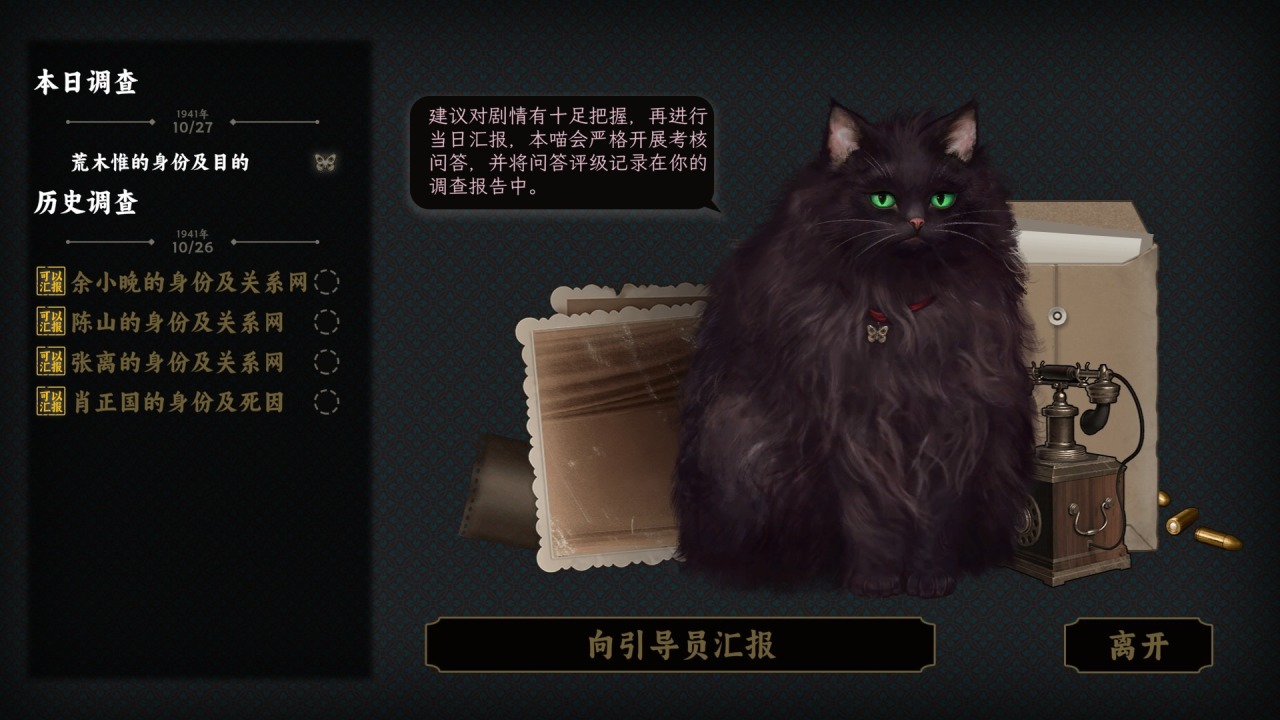The width and height of the screenshot is (1280, 720).
Task: Click the 可以汇报 badge next to 张离
Action: (x=51, y=362)
